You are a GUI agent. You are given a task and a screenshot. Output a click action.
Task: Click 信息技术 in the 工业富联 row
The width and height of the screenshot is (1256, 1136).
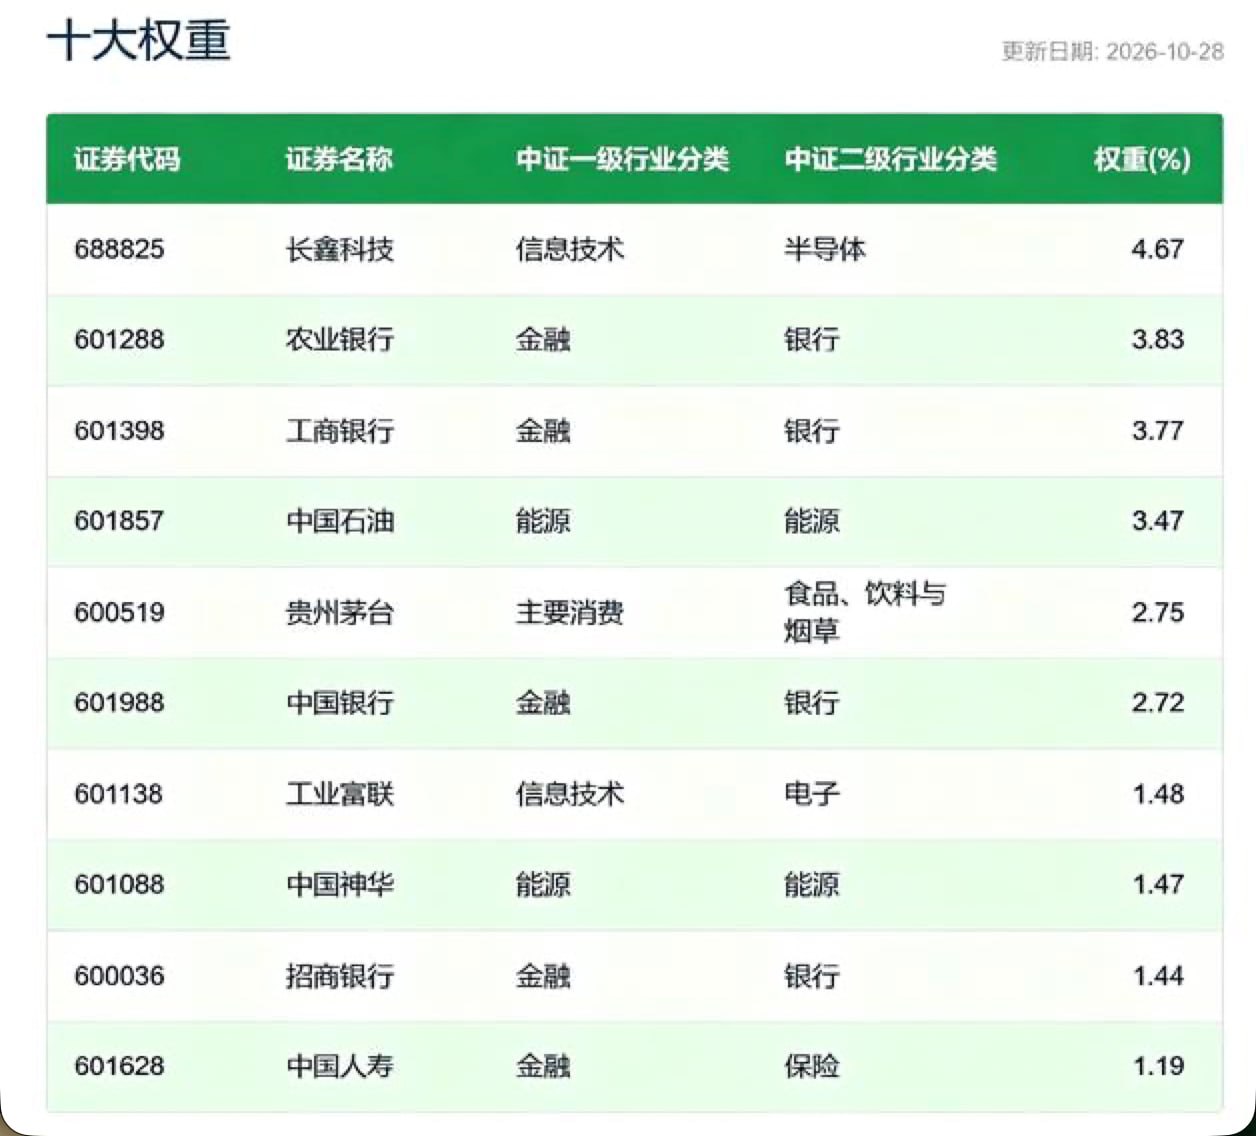(x=570, y=794)
